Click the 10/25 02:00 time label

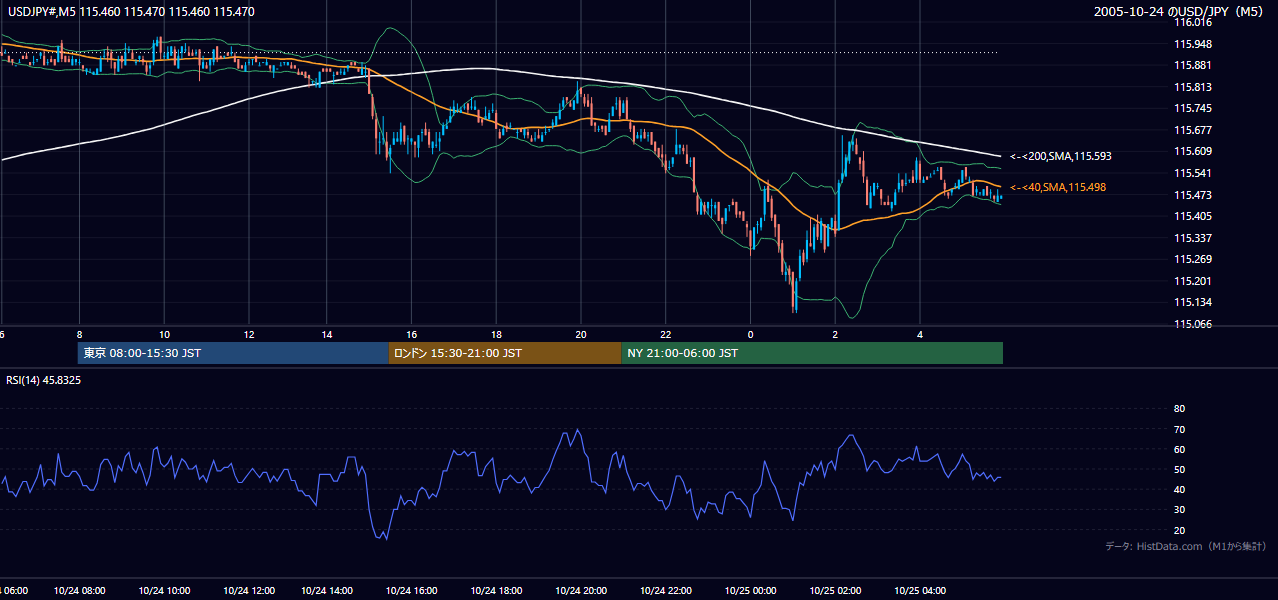point(835,590)
